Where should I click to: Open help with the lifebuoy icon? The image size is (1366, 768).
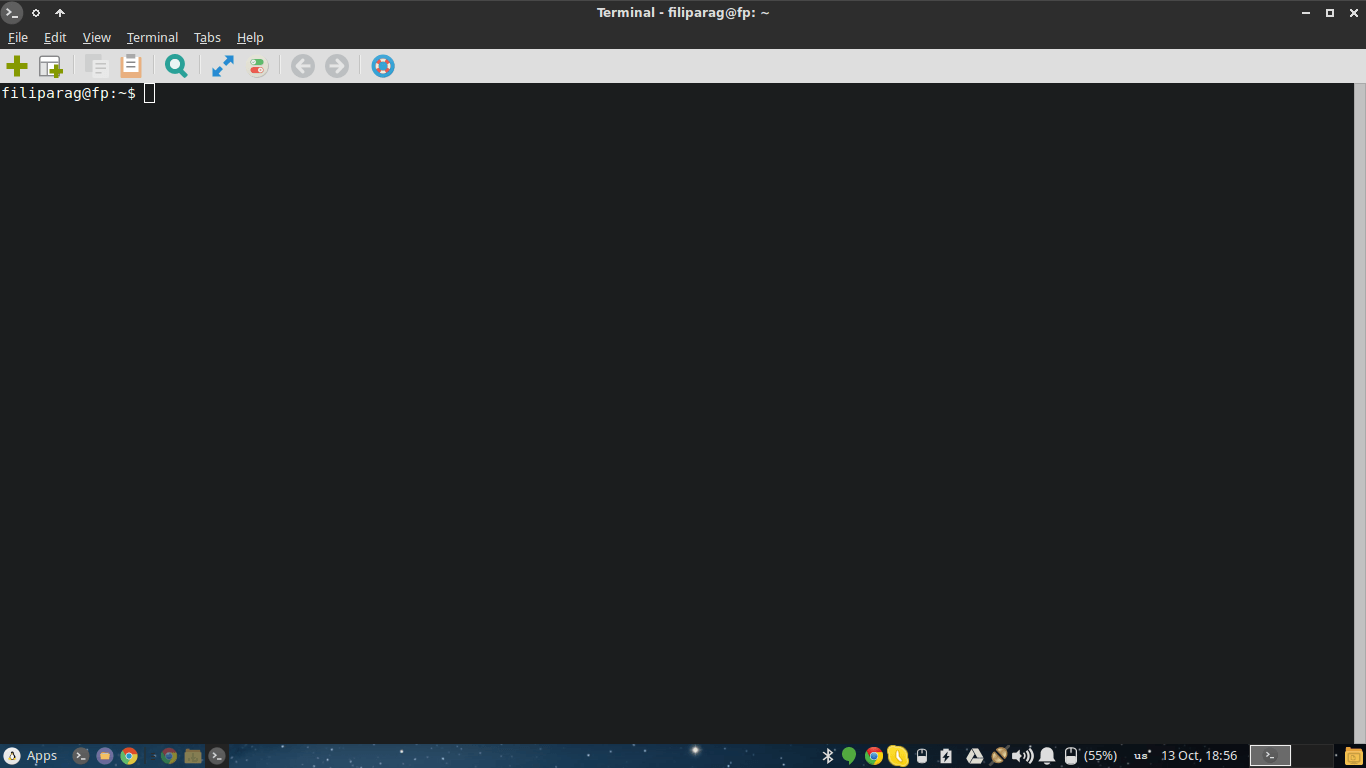tap(383, 66)
